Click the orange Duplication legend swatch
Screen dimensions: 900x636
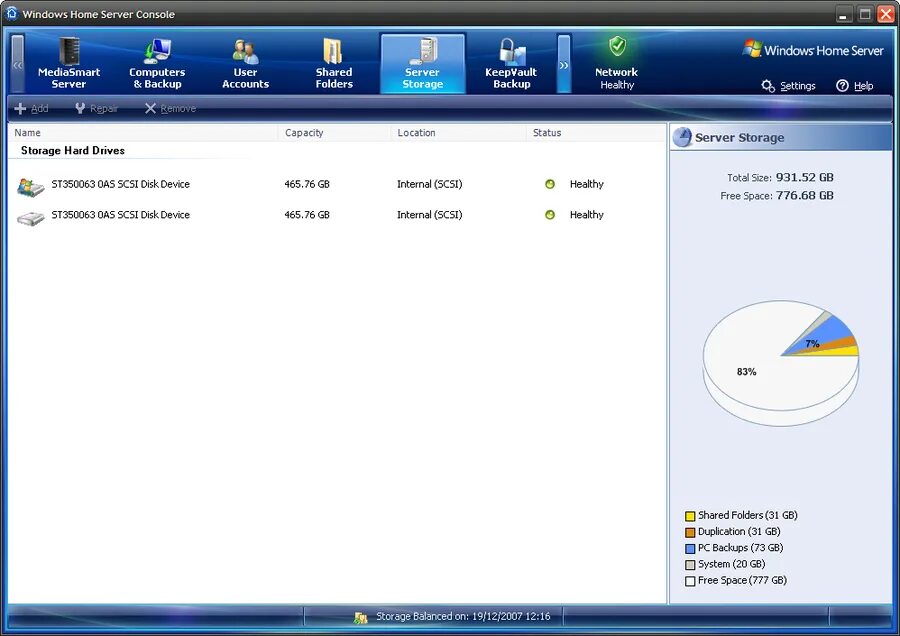click(690, 532)
